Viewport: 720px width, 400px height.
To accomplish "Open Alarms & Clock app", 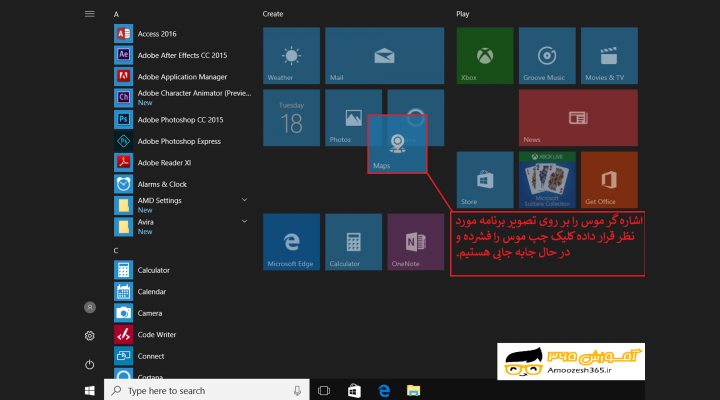I will coord(183,184).
